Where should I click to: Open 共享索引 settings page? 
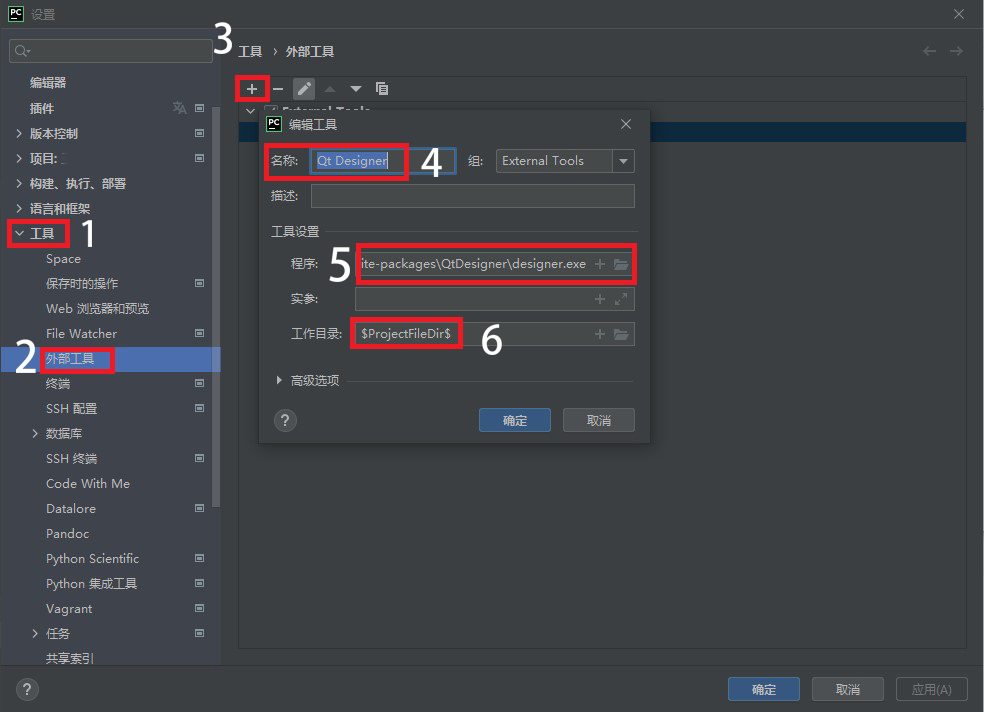click(x=70, y=658)
